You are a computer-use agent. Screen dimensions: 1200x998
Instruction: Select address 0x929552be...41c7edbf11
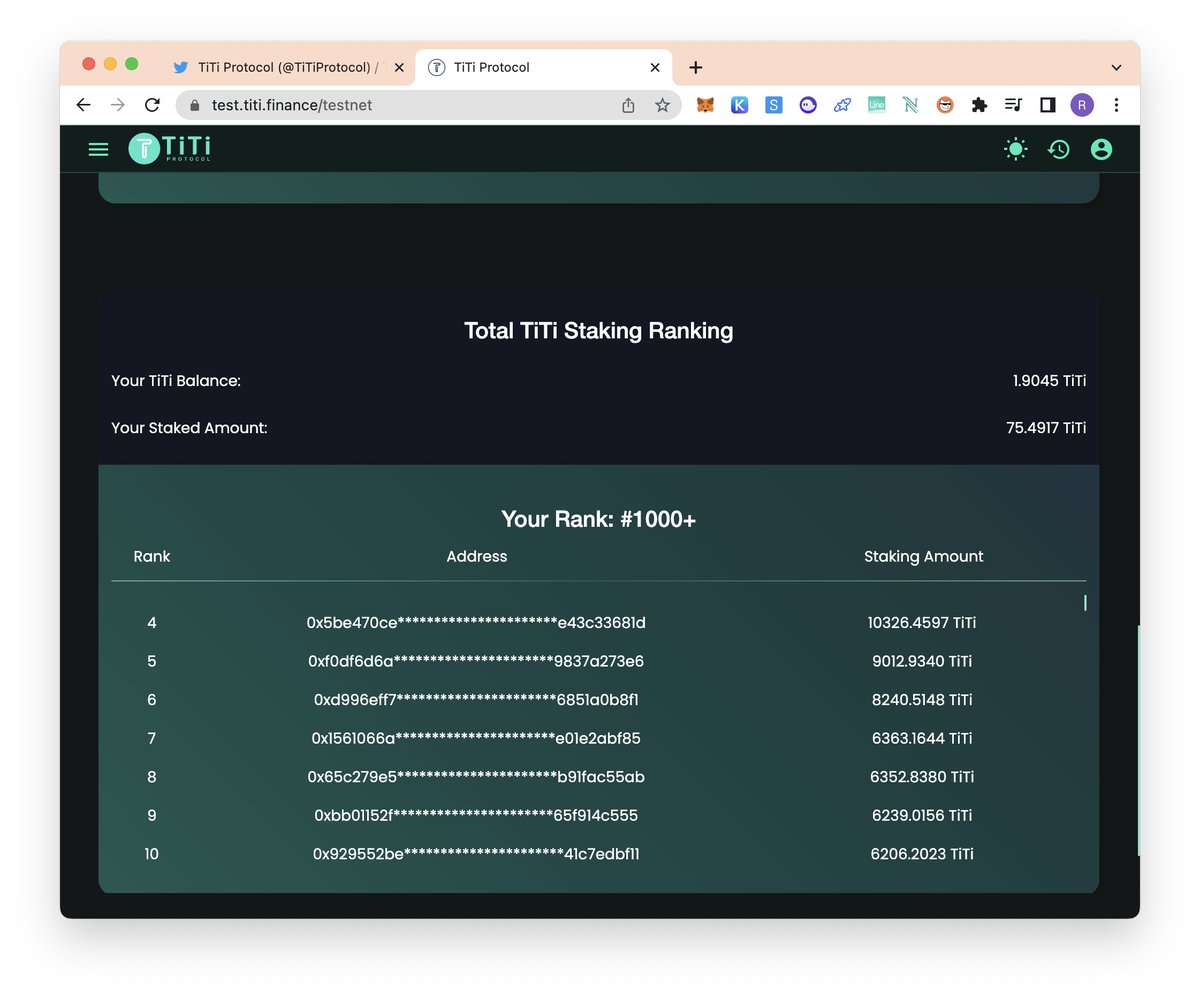coord(476,854)
